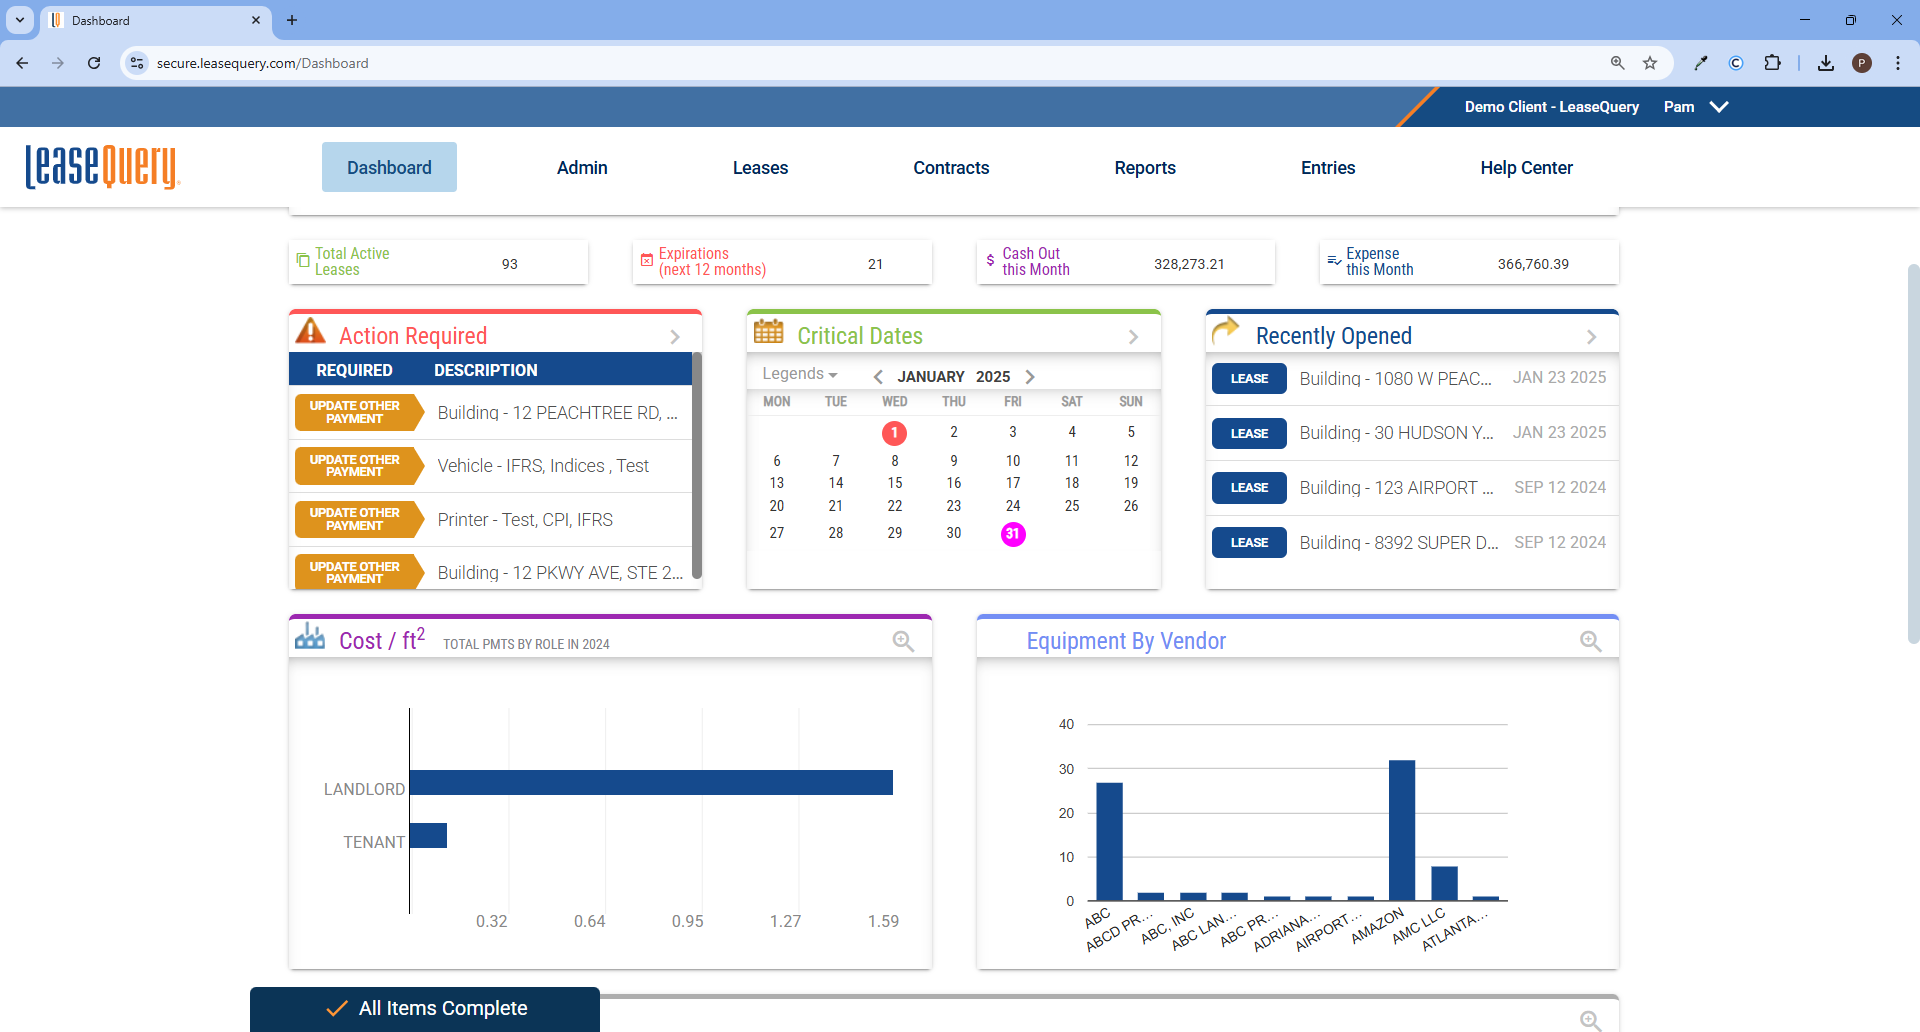Screen dimensions: 1920x1032
Task: Open the browser downloads icon
Action: [1826, 63]
